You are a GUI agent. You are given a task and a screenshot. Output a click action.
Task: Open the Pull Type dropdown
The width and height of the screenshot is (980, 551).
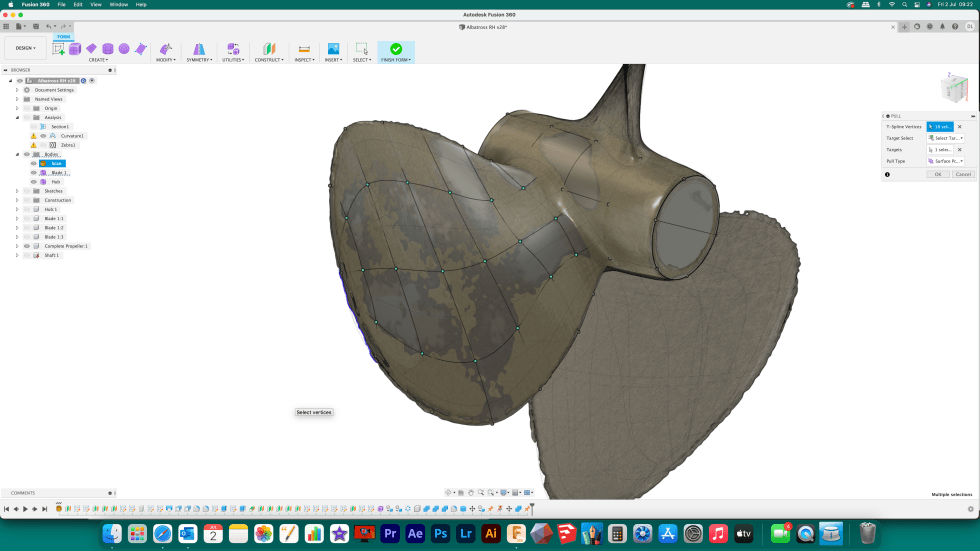945,161
